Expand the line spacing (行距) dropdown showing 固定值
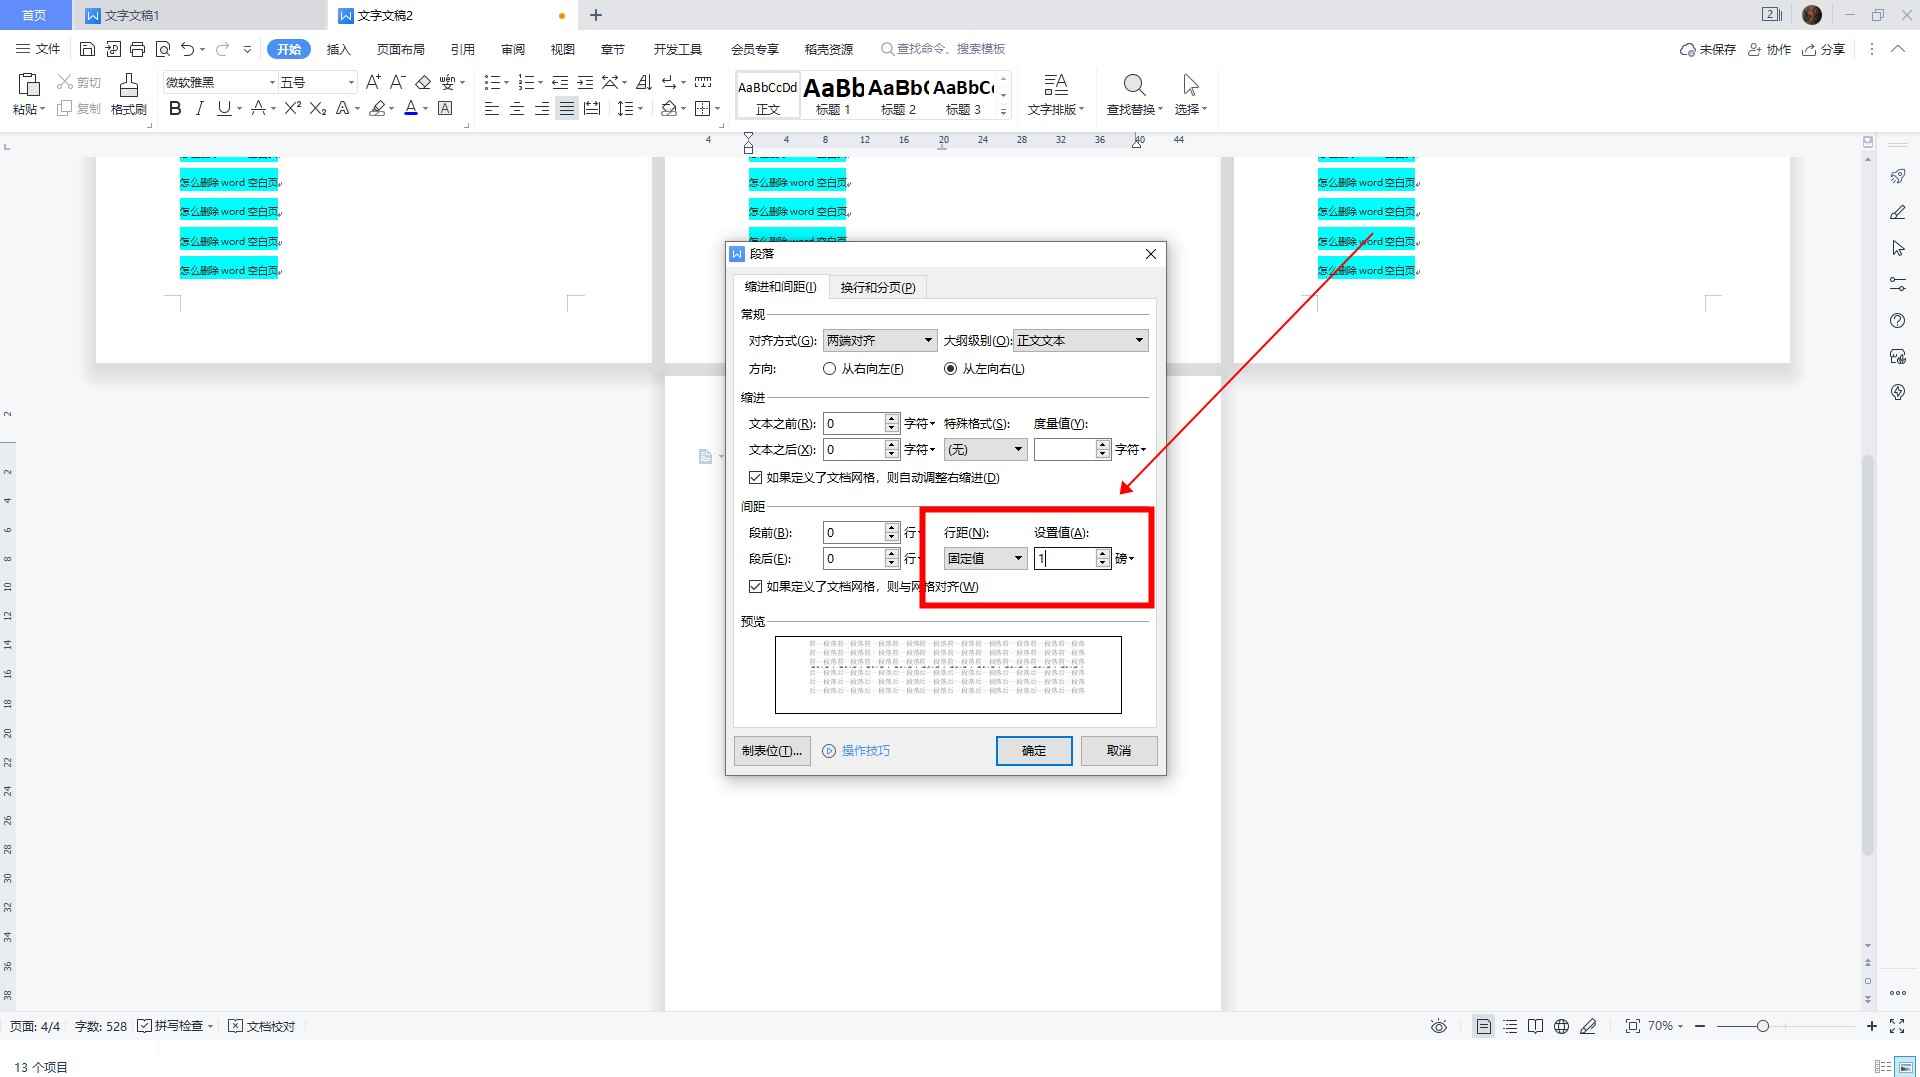The height and width of the screenshot is (1077, 1920). (x=985, y=559)
